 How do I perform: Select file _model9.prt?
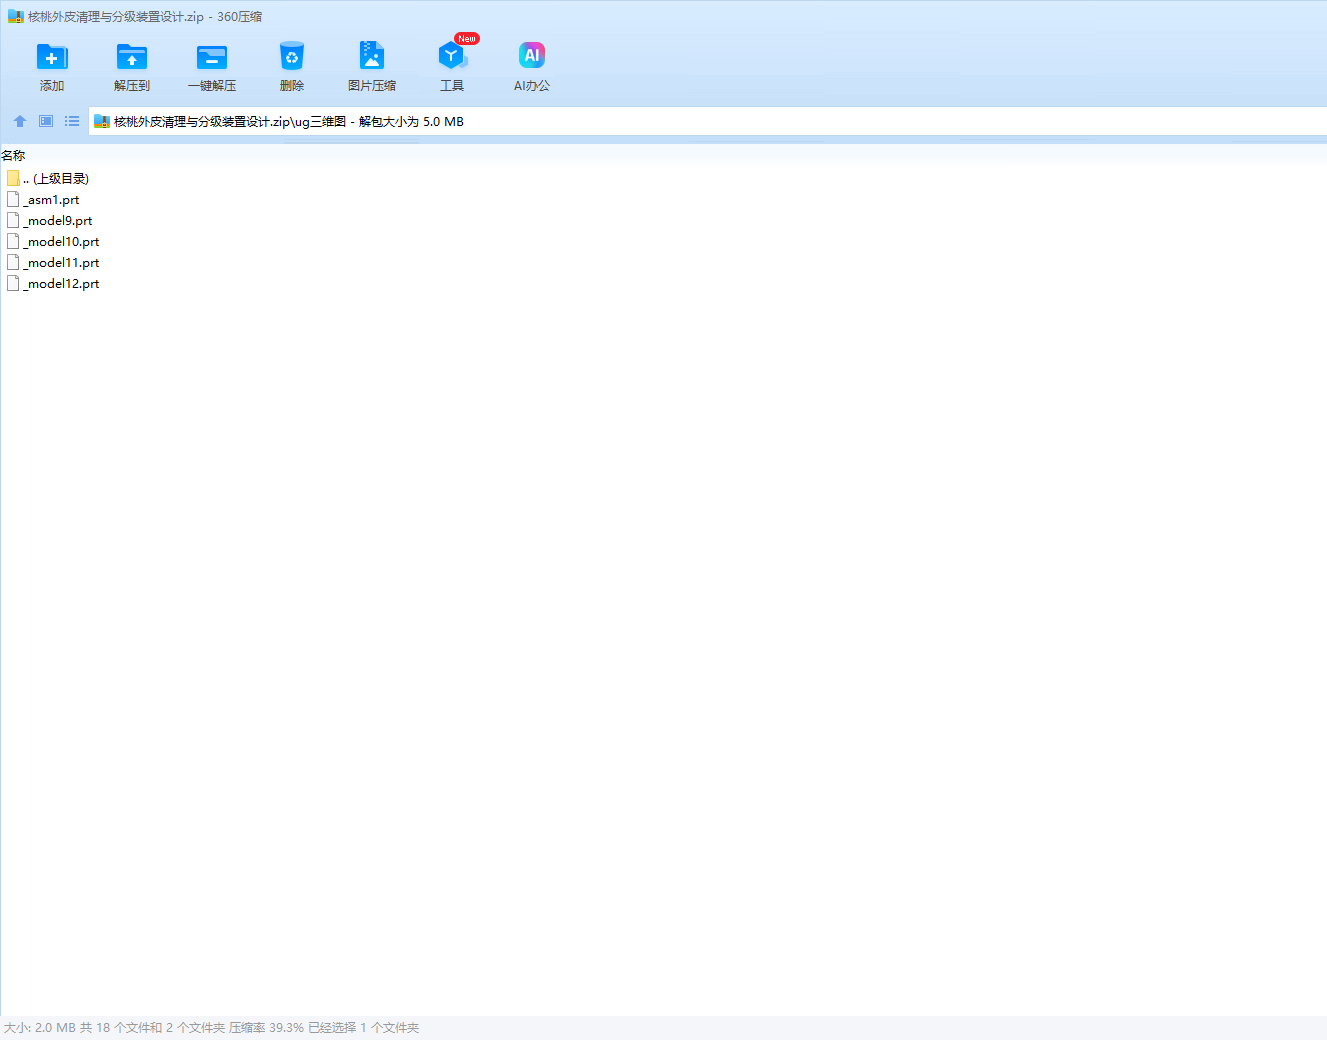click(49, 220)
